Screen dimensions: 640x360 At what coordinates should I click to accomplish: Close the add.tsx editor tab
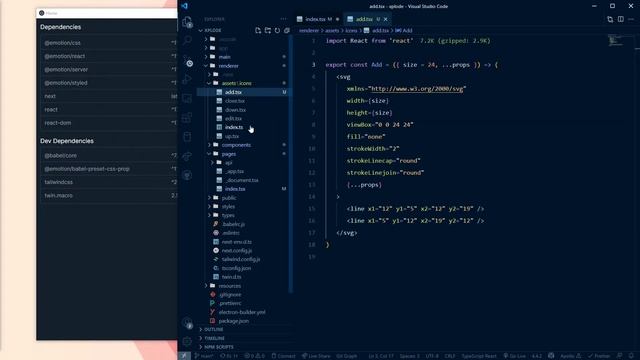386,19
